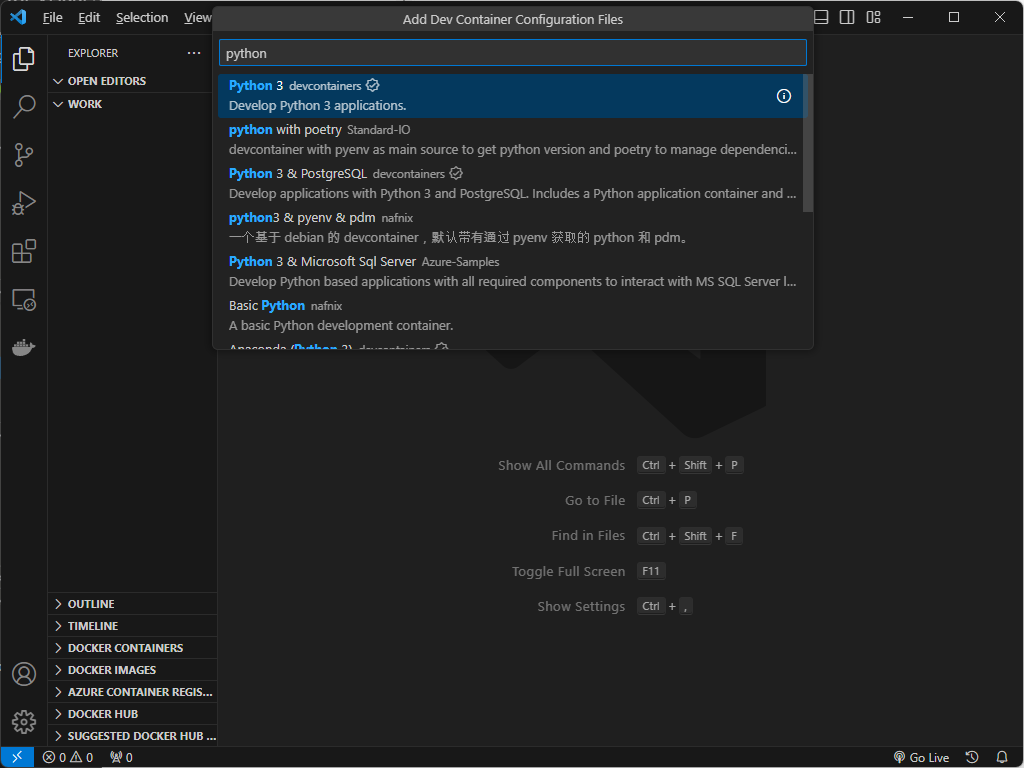Screen dimensions: 1024x768
Task: Start Go Live server
Action: 921,758
